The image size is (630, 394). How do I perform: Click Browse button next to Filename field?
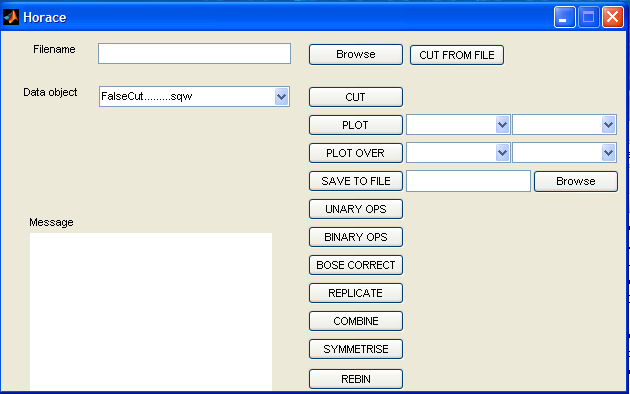[356, 54]
